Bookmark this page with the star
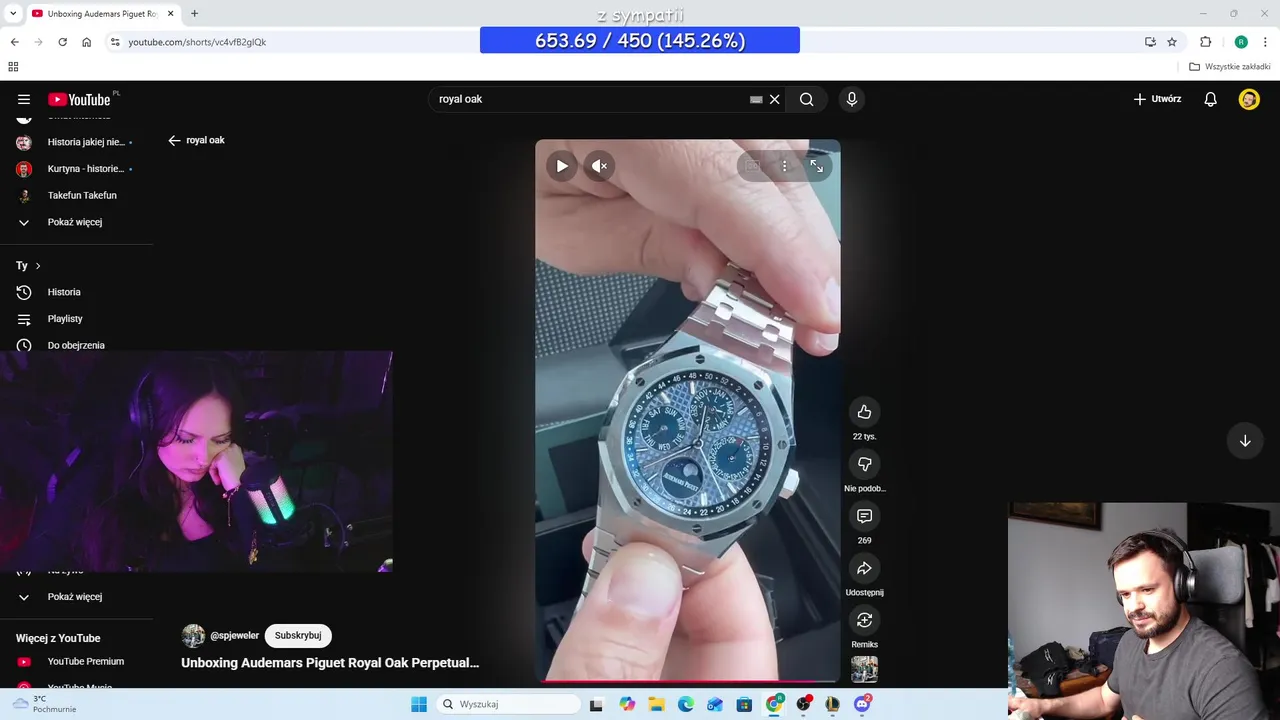The width and height of the screenshot is (1280, 720). click(x=1172, y=42)
